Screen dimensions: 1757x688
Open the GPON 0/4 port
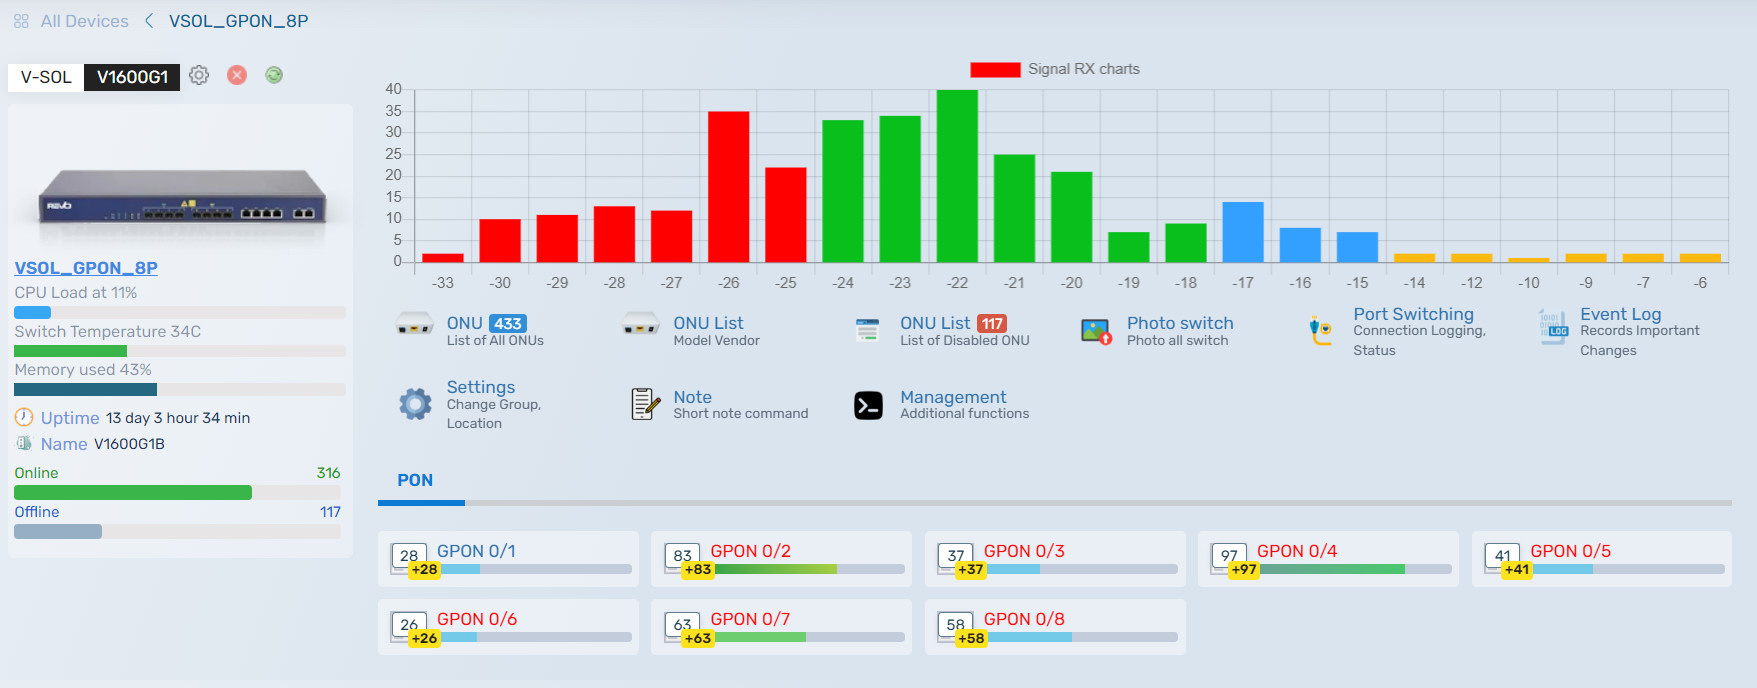[1296, 551]
